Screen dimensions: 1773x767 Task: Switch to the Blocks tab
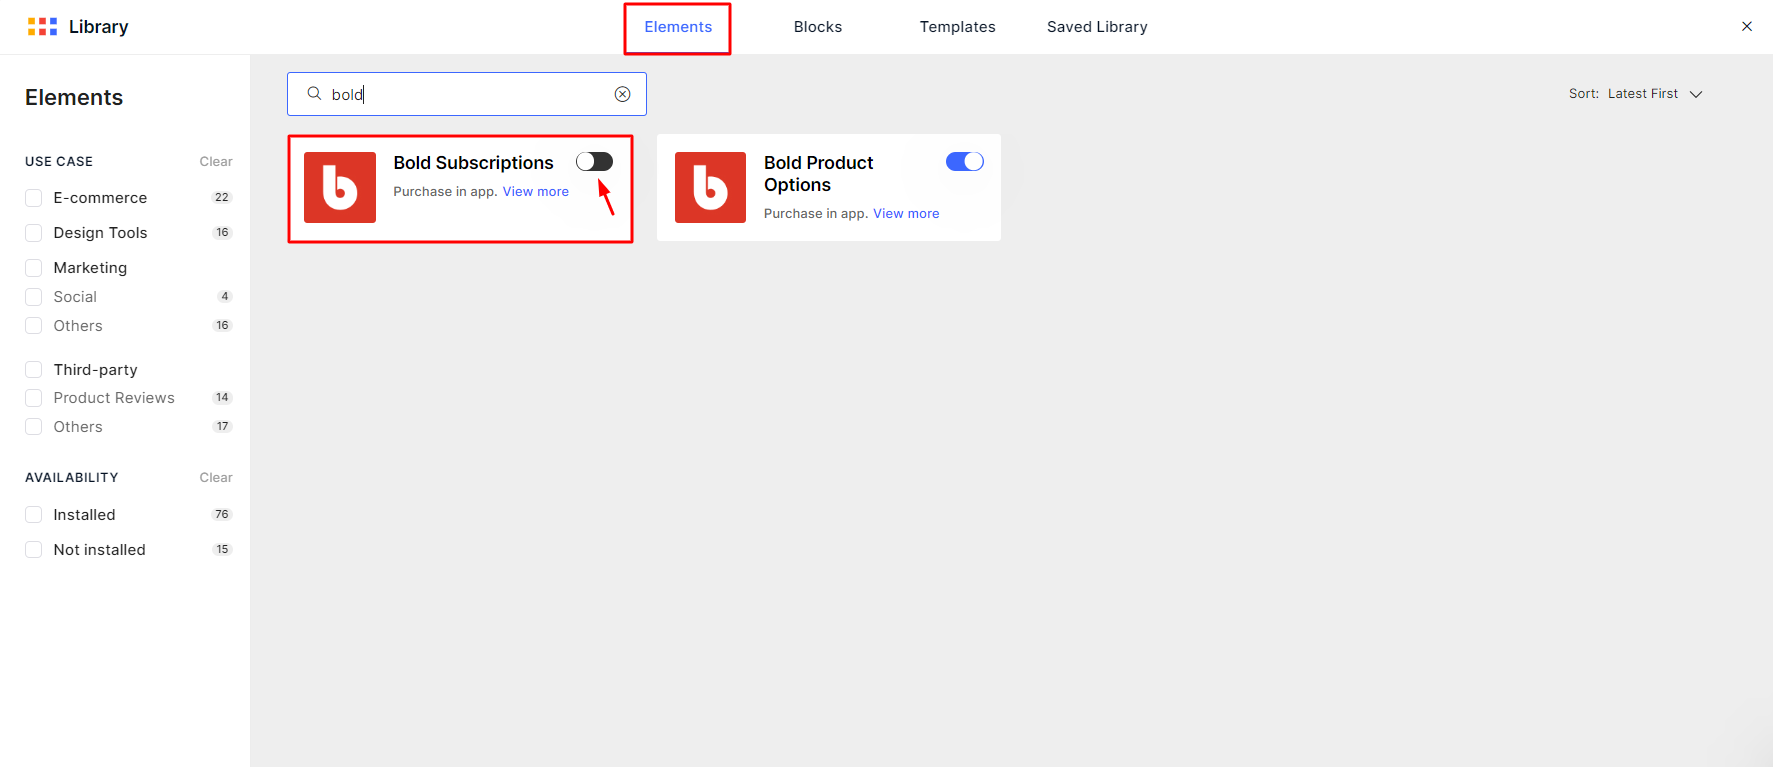tap(817, 27)
